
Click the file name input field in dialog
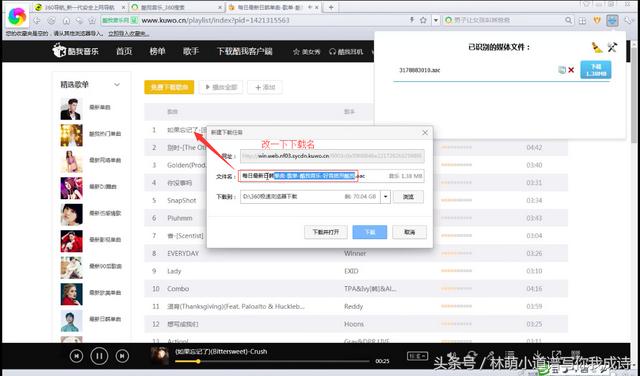pyautogui.click(x=331, y=176)
